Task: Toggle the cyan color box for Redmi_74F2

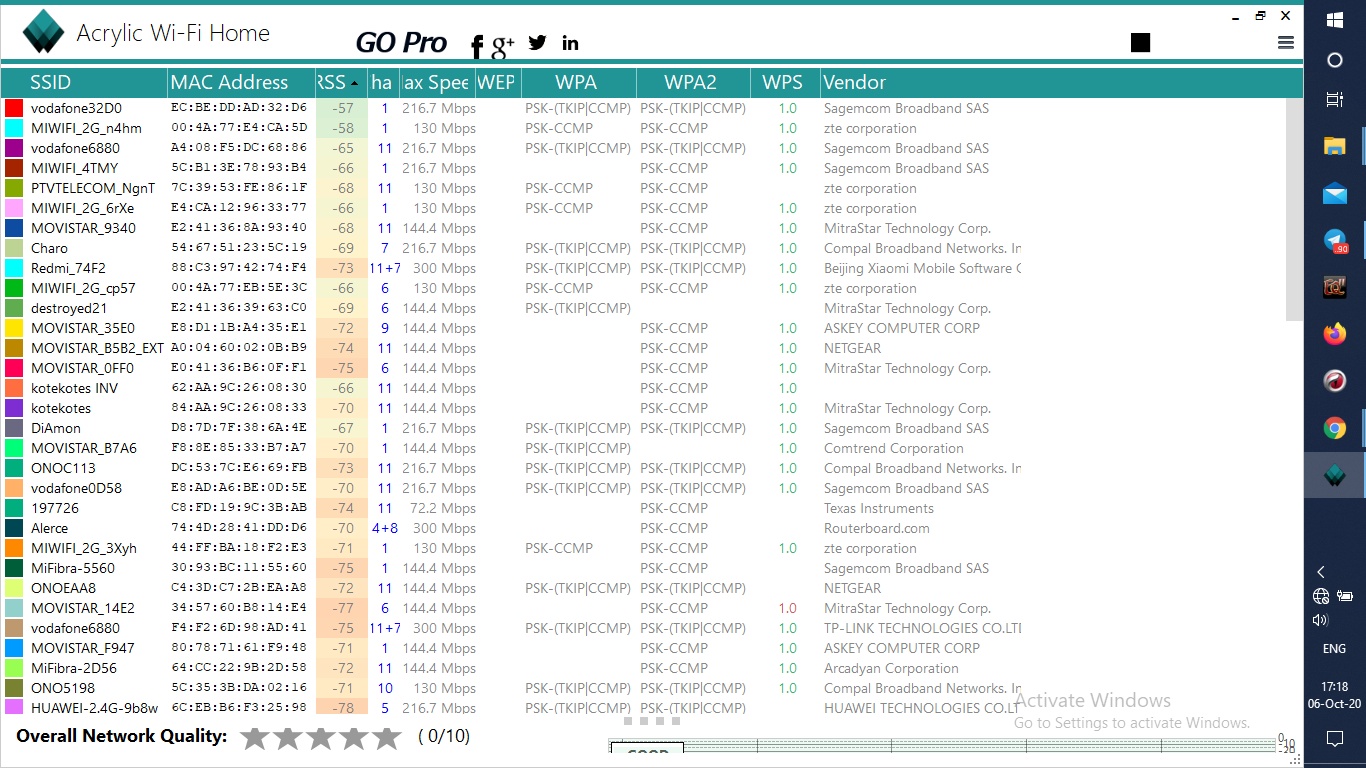Action: coord(14,268)
